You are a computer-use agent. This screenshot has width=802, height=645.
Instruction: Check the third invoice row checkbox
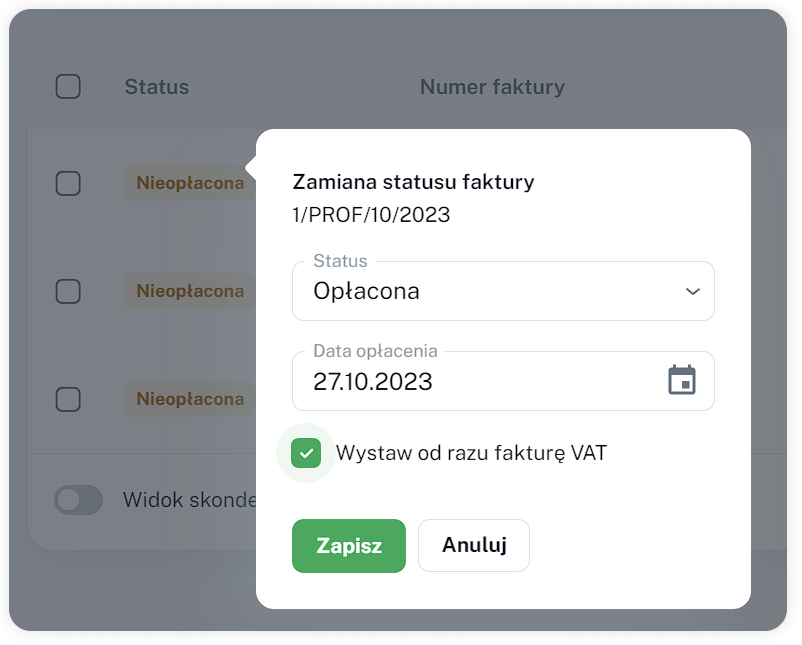(68, 399)
